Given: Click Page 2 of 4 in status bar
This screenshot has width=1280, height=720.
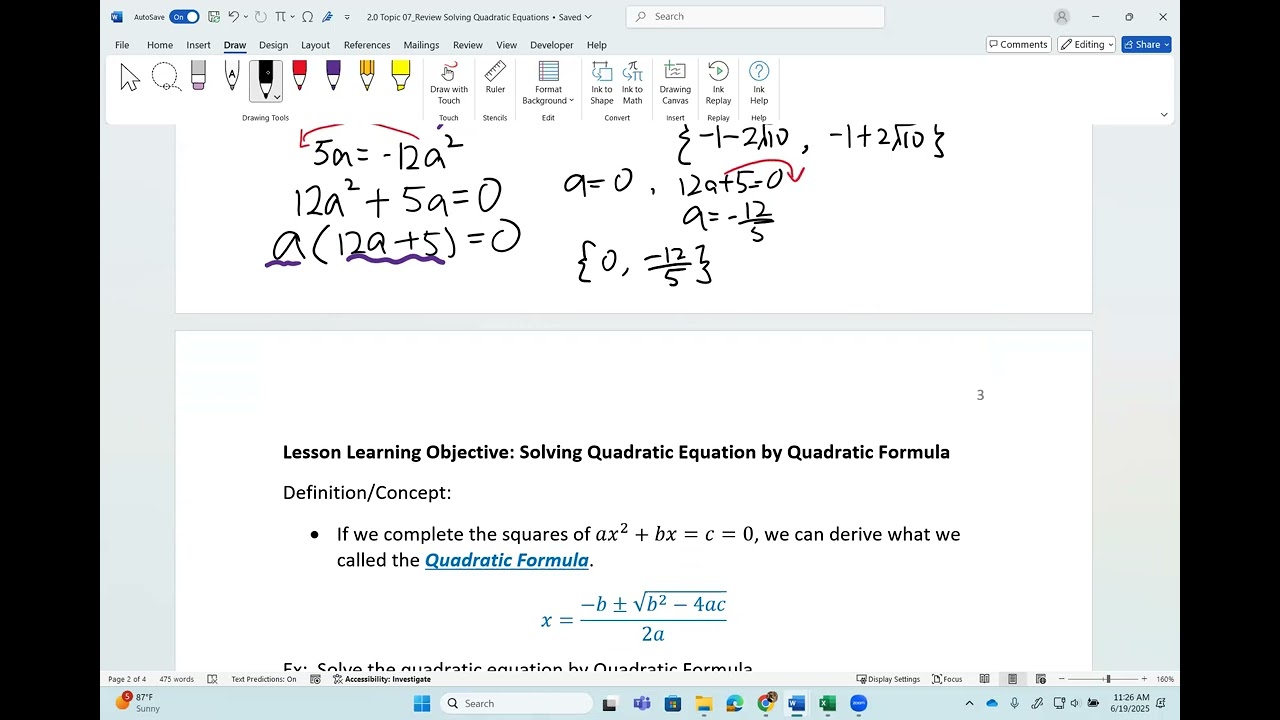Looking at the screenshot, I should pyautogui.click(x=127, y=679).
